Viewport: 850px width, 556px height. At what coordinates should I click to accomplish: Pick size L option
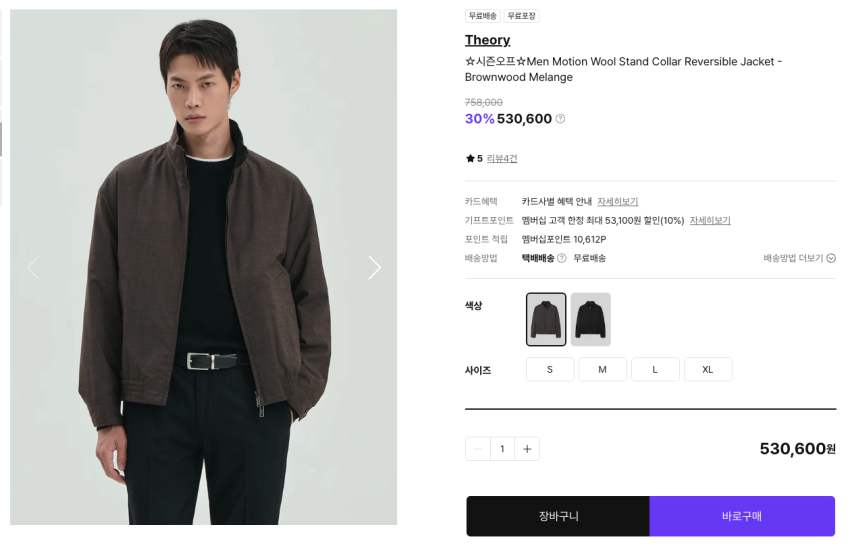click(x=655, y=369)
